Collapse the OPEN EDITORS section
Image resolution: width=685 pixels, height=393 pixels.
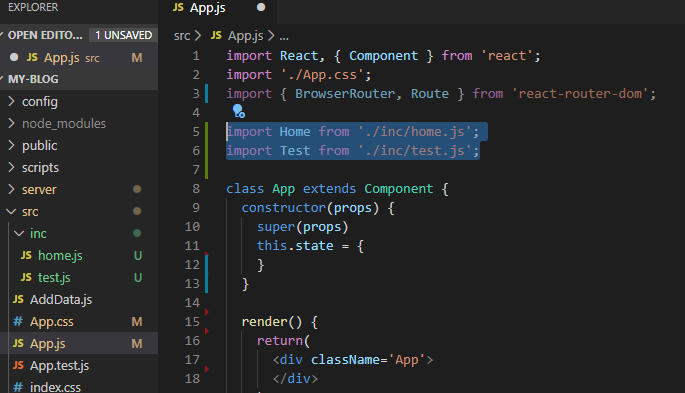2,35
